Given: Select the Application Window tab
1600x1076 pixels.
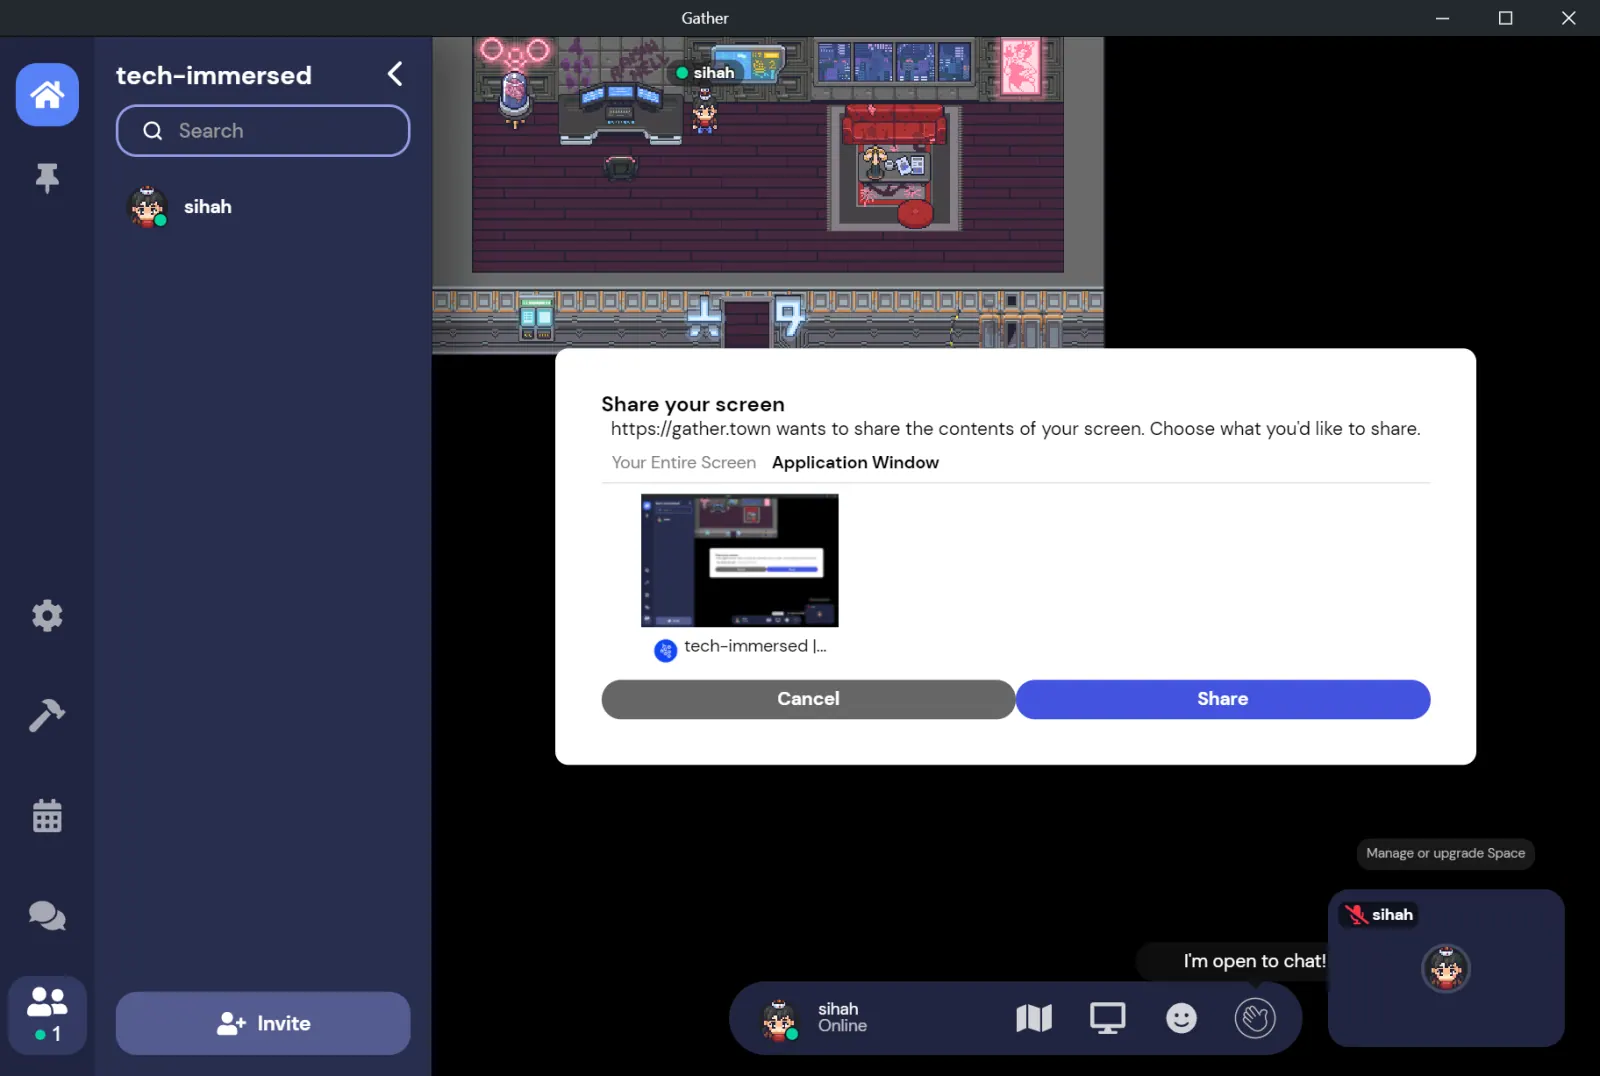Looking at the screenshot, I should click(x=855, y=462).
